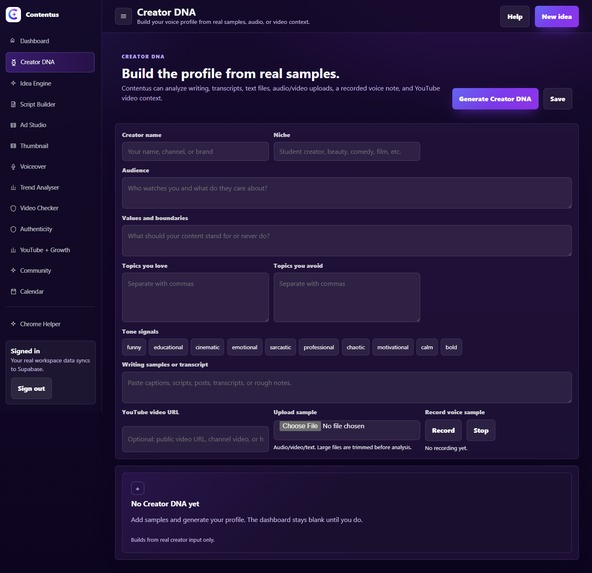Viewport: 592px width, 573px height.
Task: Click into the Audience text area
Action: (x=347, y=193)
